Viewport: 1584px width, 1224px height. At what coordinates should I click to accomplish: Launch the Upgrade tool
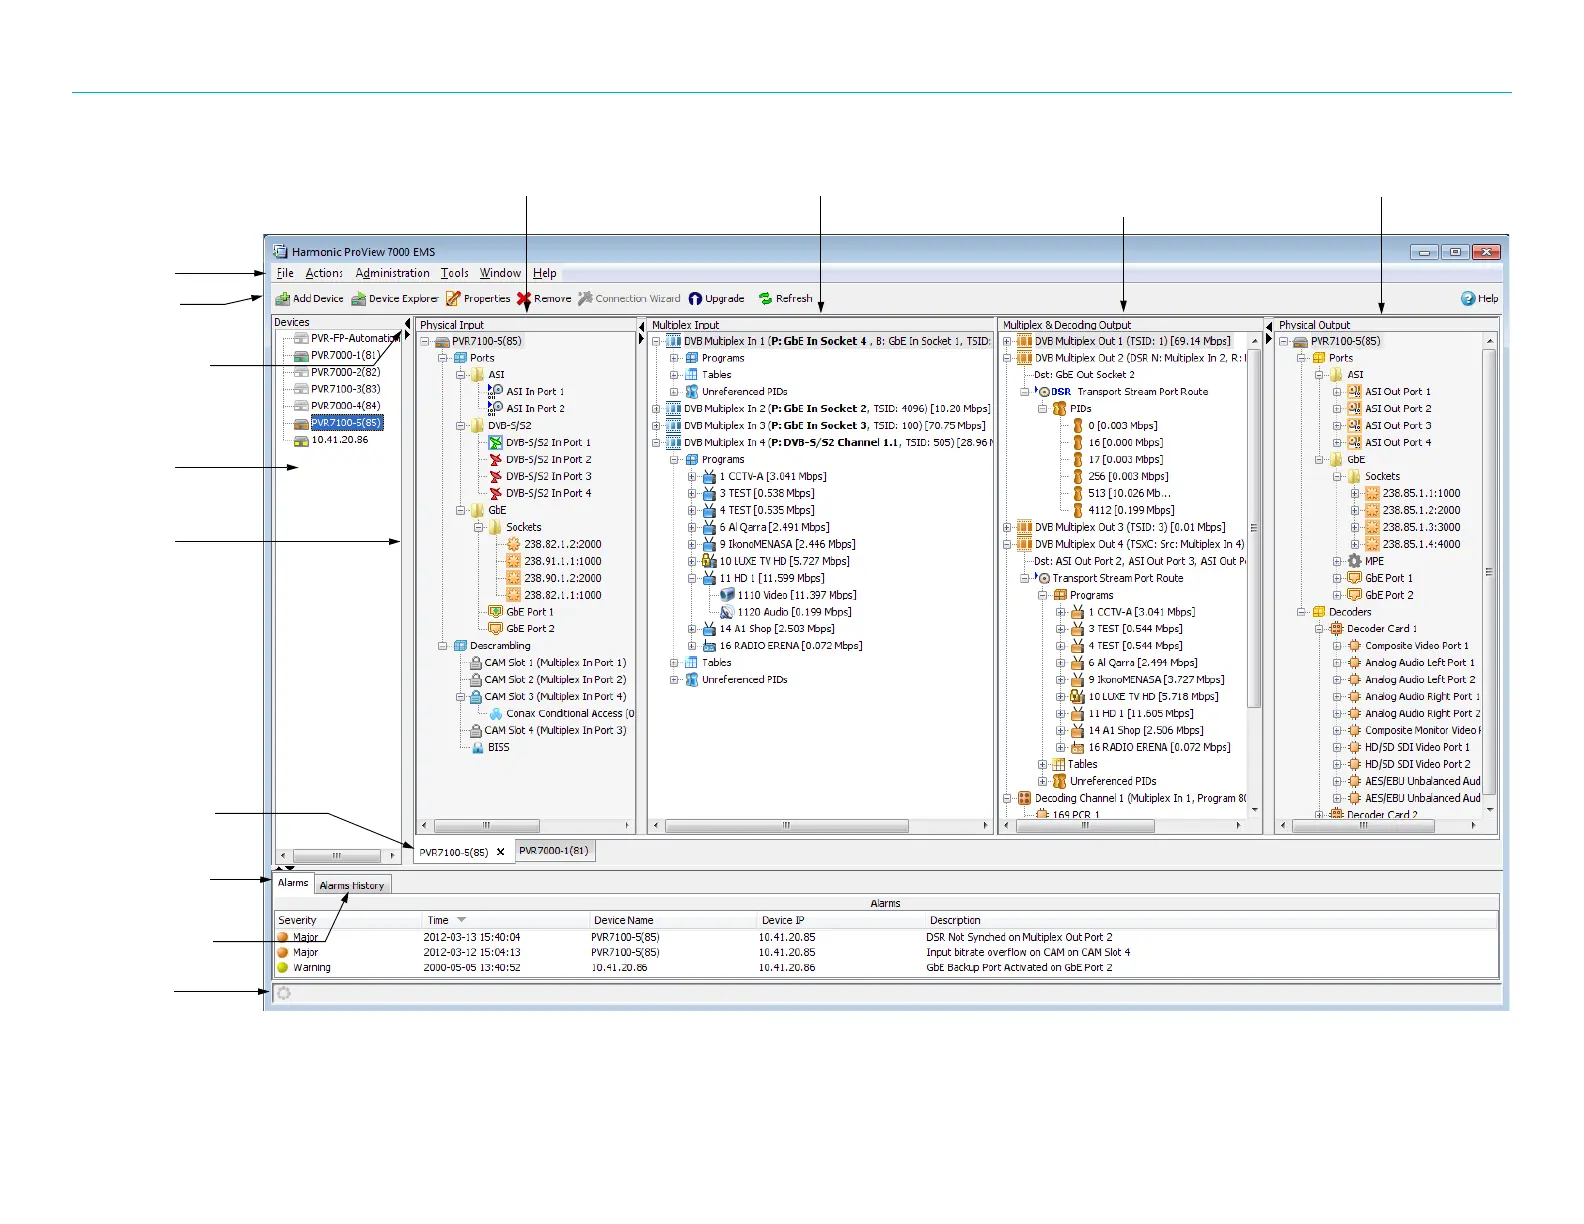pos(695,299)
